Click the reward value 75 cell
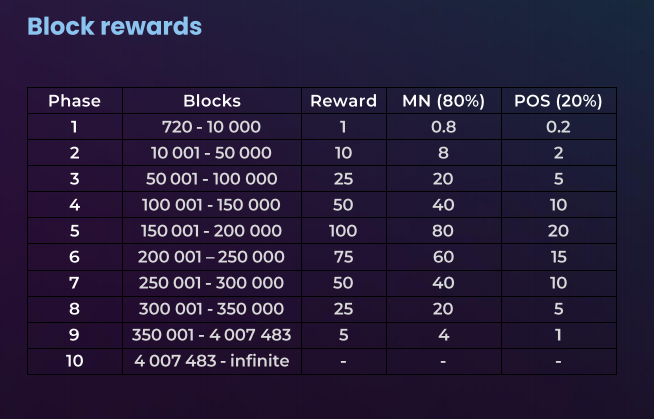This screenshot has height=419, width=654. 344,257
